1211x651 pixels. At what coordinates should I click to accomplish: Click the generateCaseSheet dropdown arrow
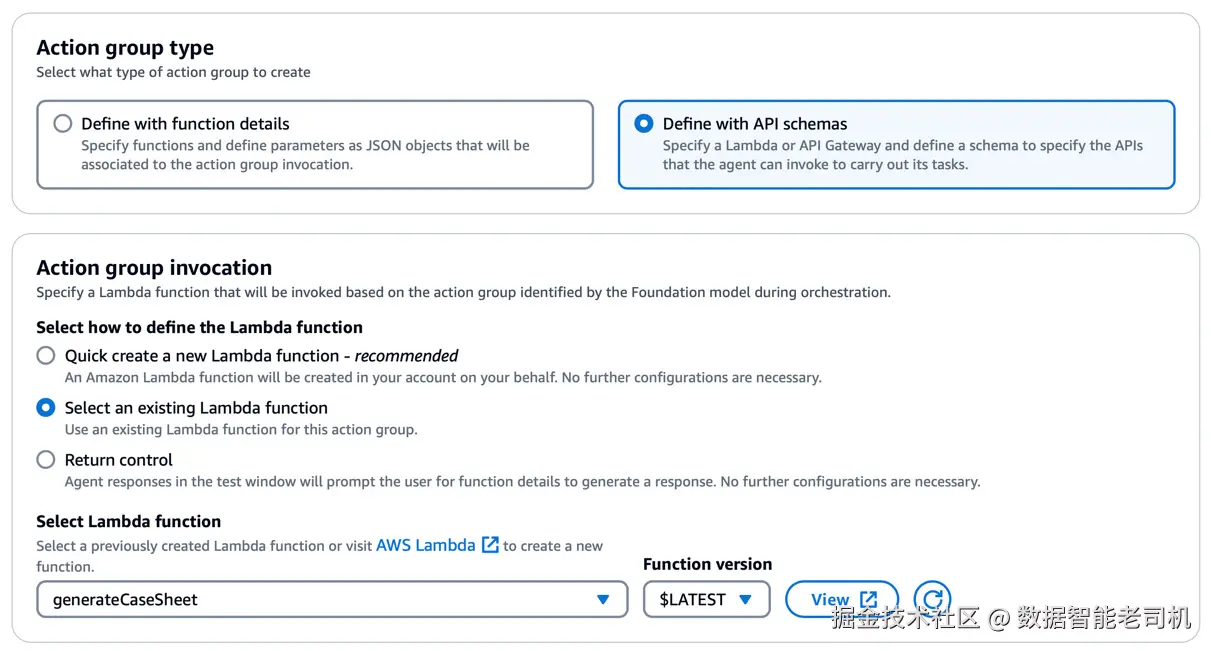coord(603,599)
